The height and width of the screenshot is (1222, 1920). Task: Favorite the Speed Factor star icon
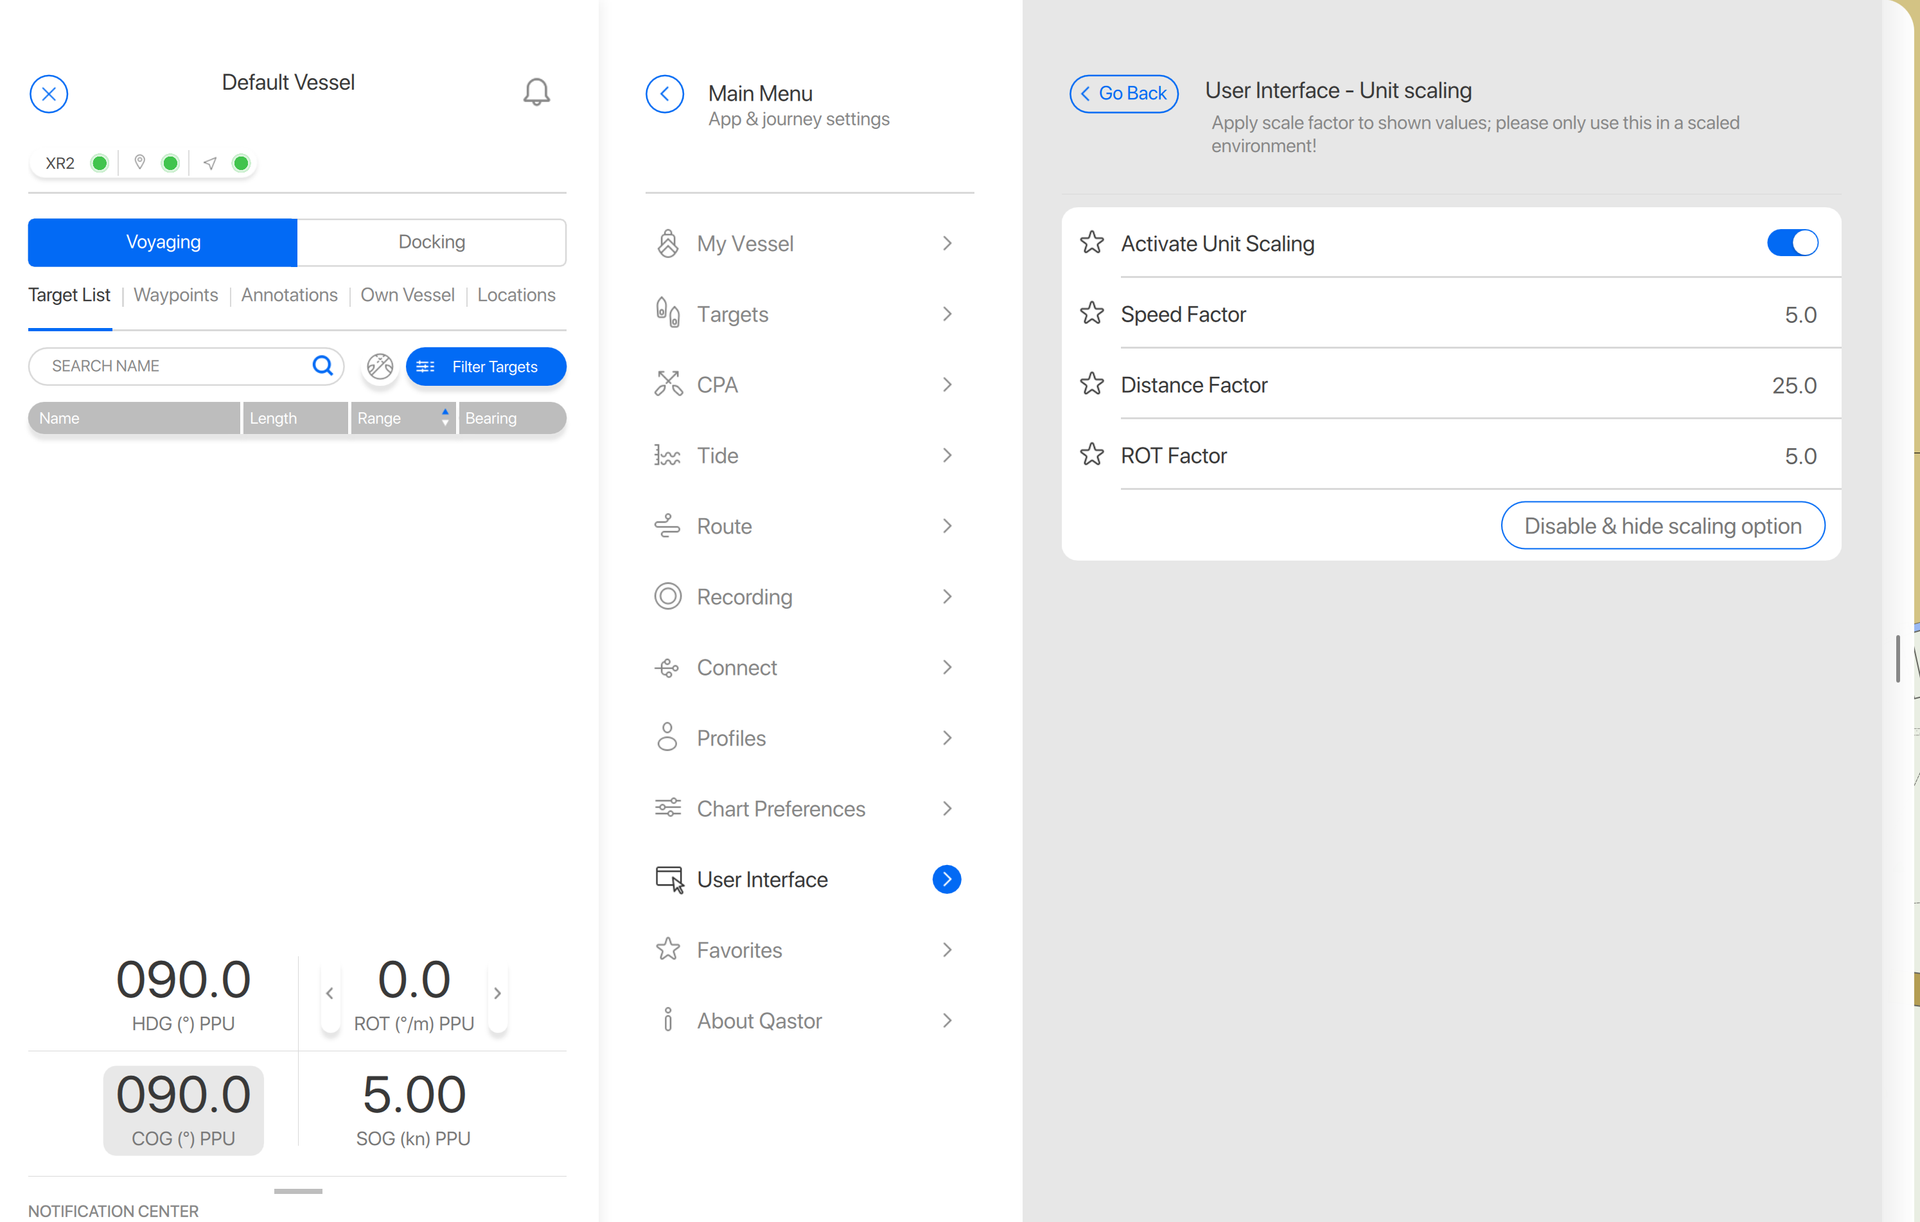tap(1092, 314)
